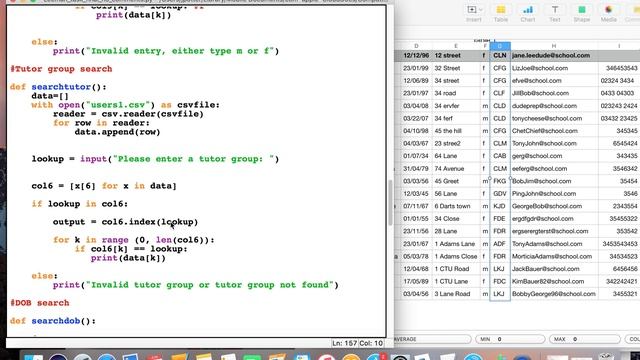Click code line 'def searchdob():'
The width and height of the screenshot is (640, 360).
click(x=53, y=321)
